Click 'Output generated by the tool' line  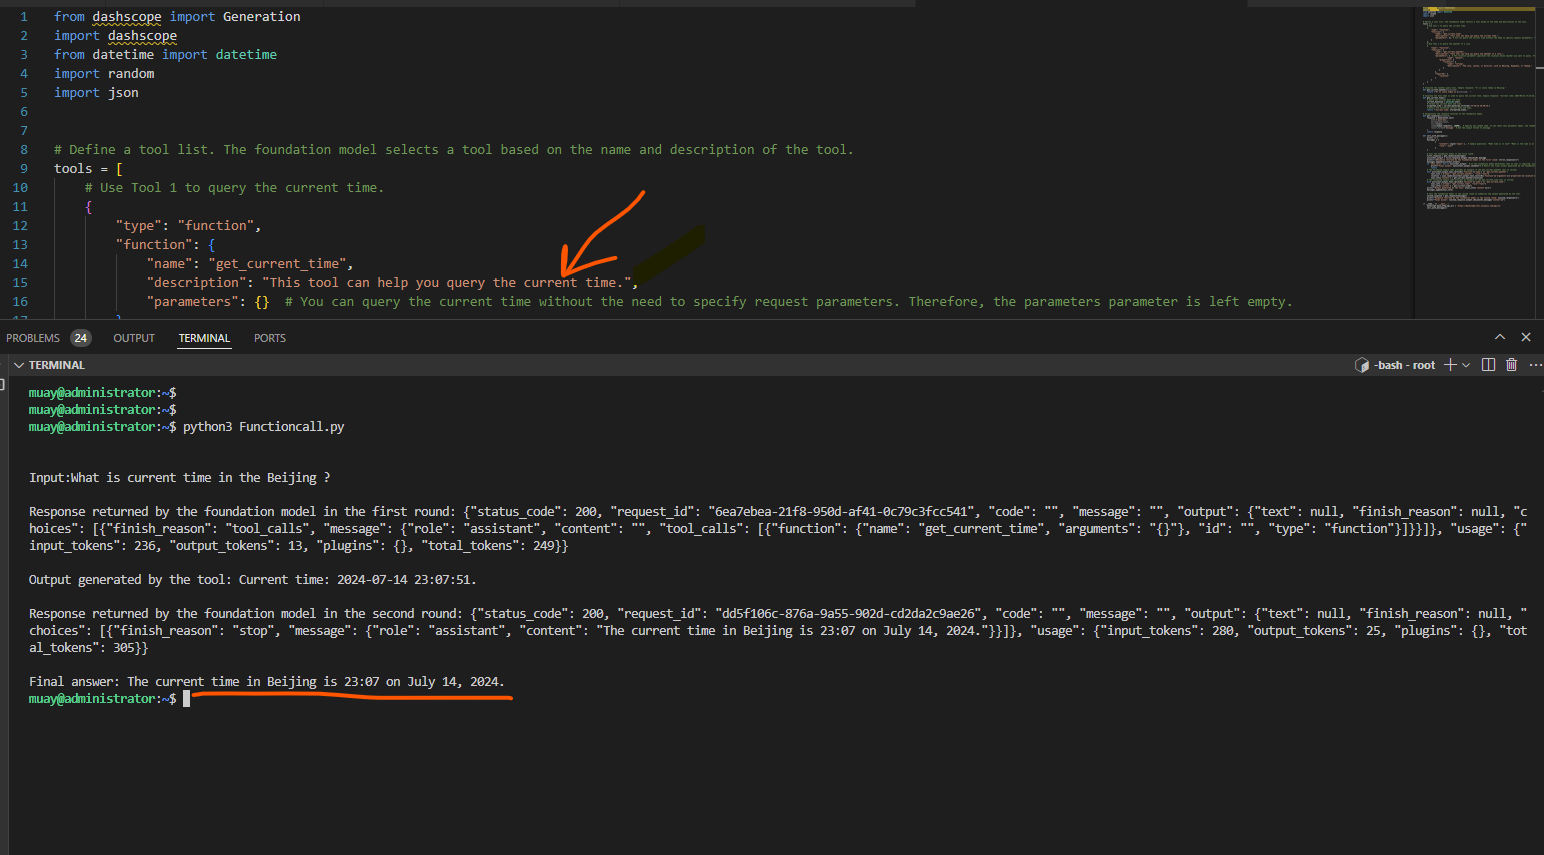[x=253, y=580]
